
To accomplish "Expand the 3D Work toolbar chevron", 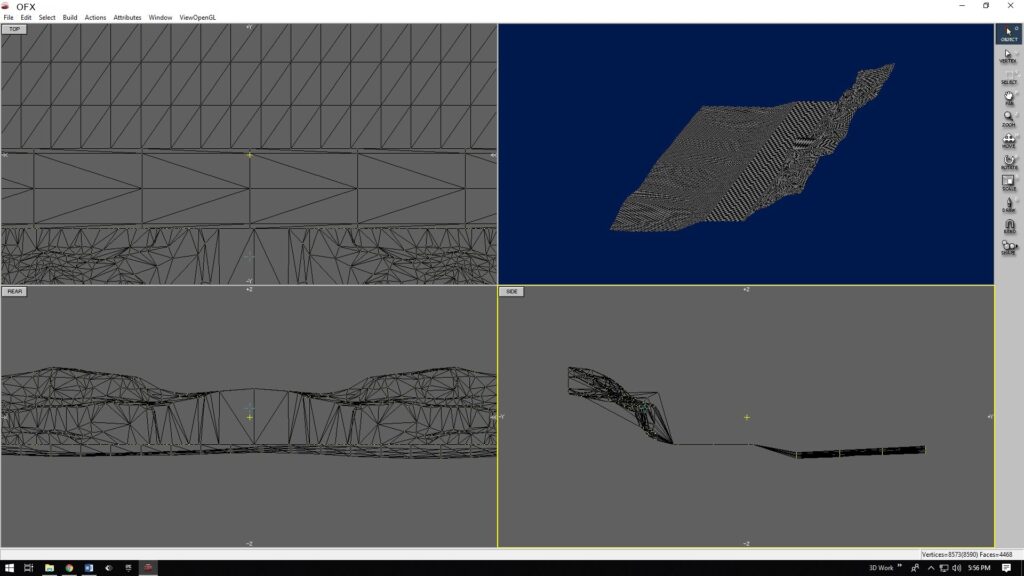I will point(899,567).
